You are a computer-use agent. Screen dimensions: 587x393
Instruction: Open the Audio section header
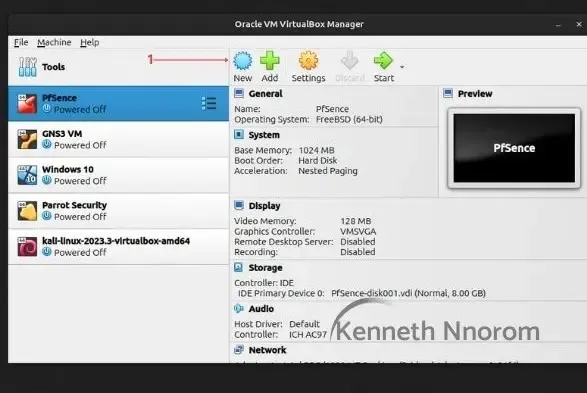[261, 309]
